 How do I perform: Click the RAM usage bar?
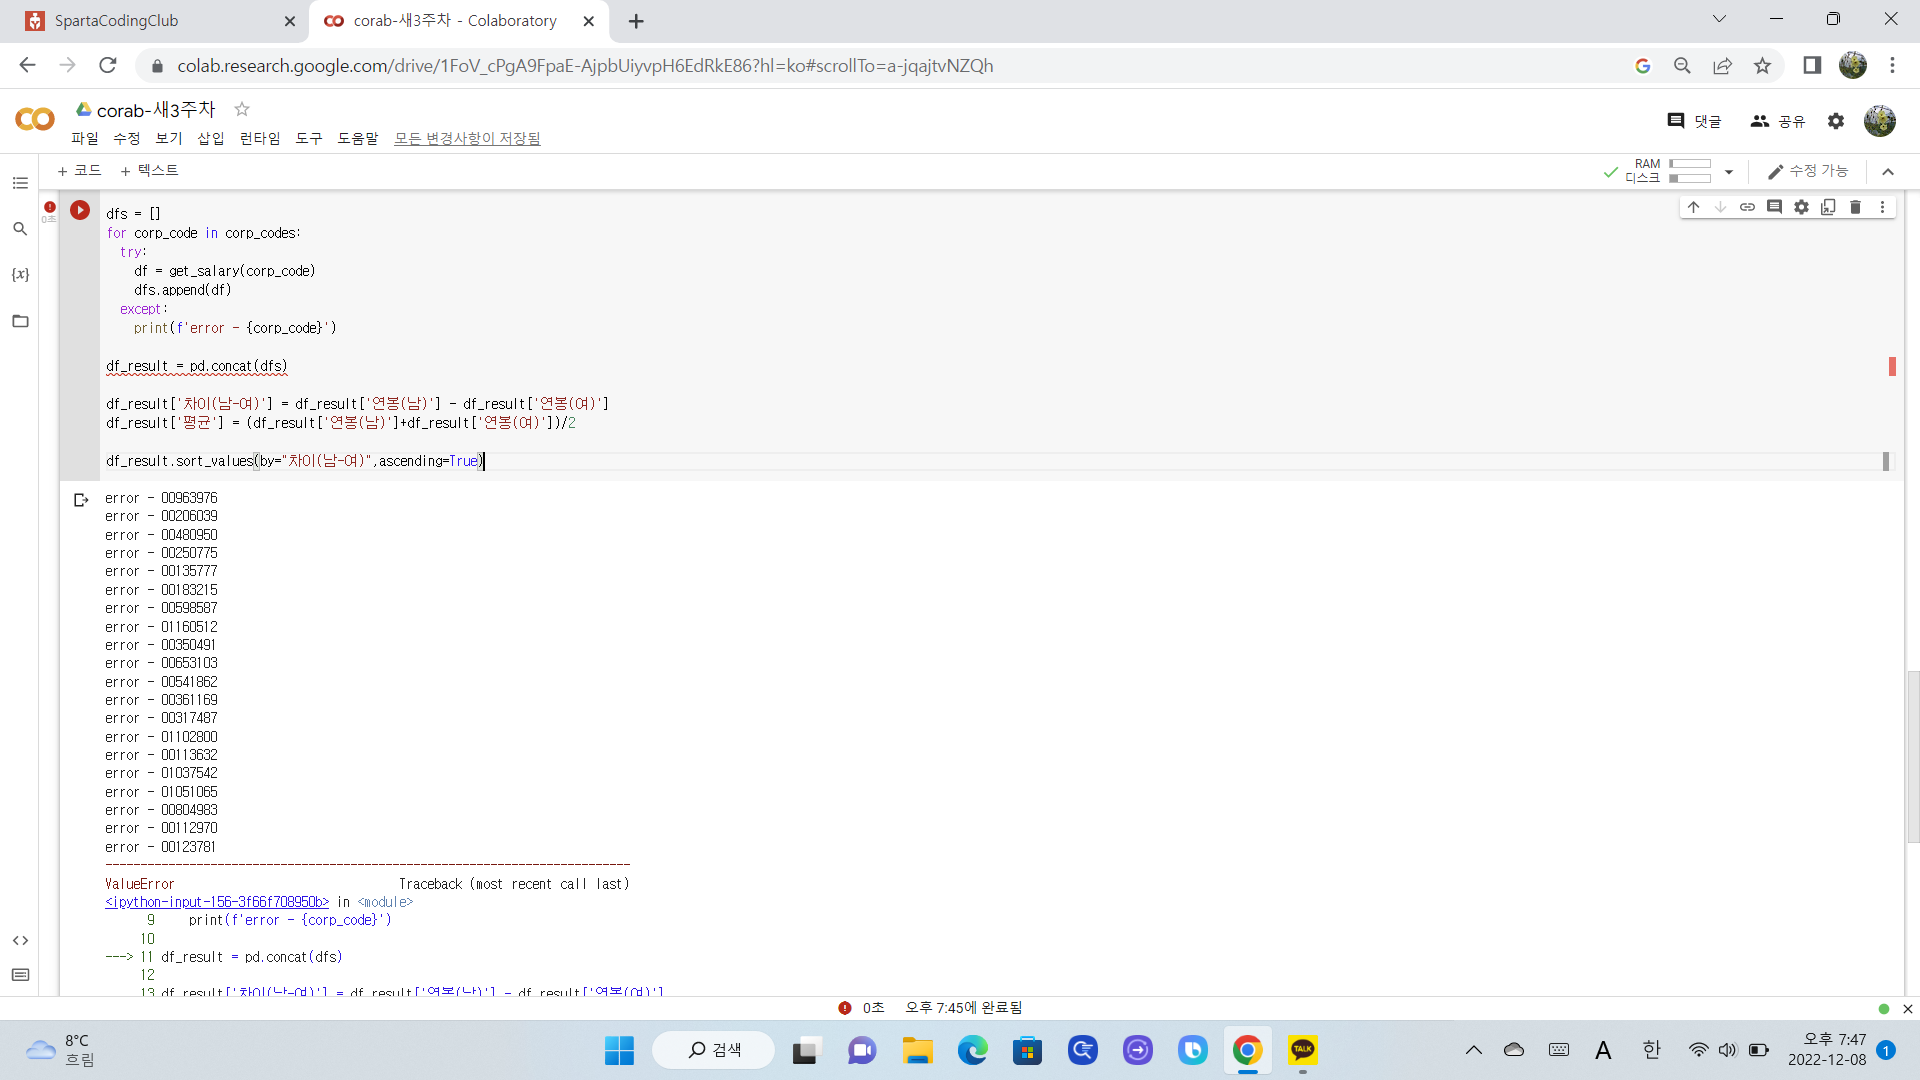[x=1690, y=164]
